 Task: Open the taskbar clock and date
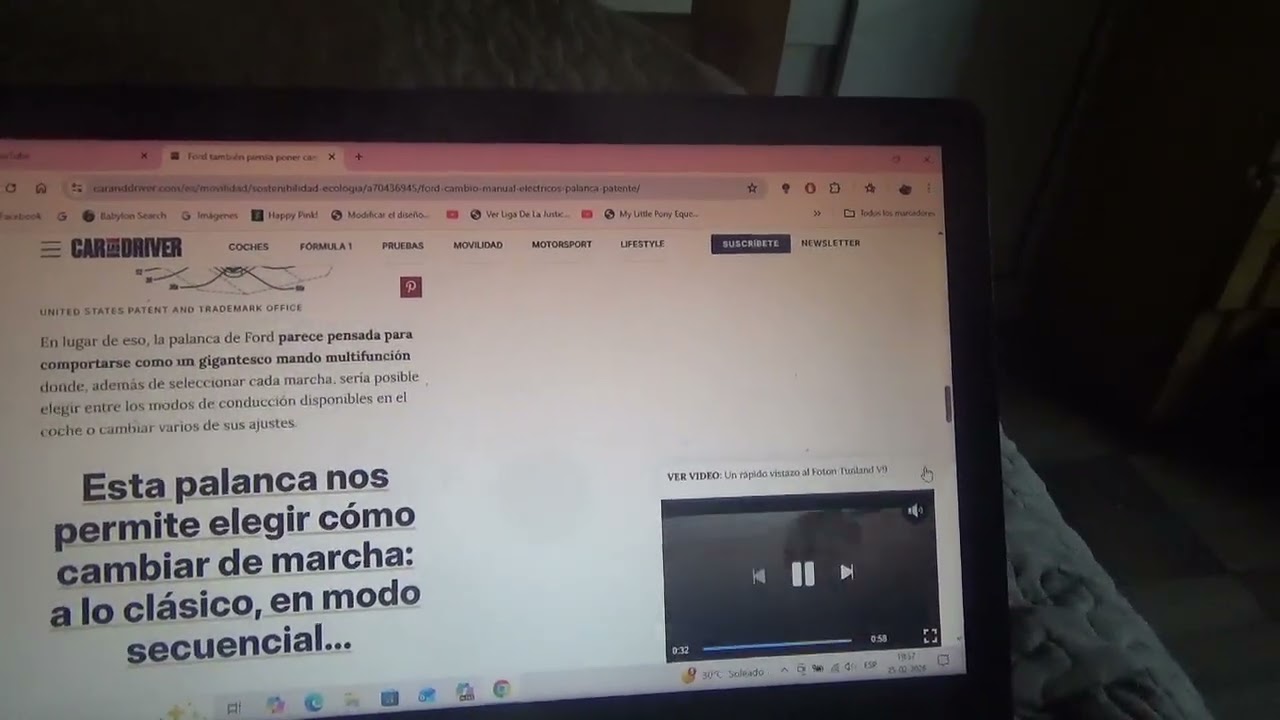point(907,663)
